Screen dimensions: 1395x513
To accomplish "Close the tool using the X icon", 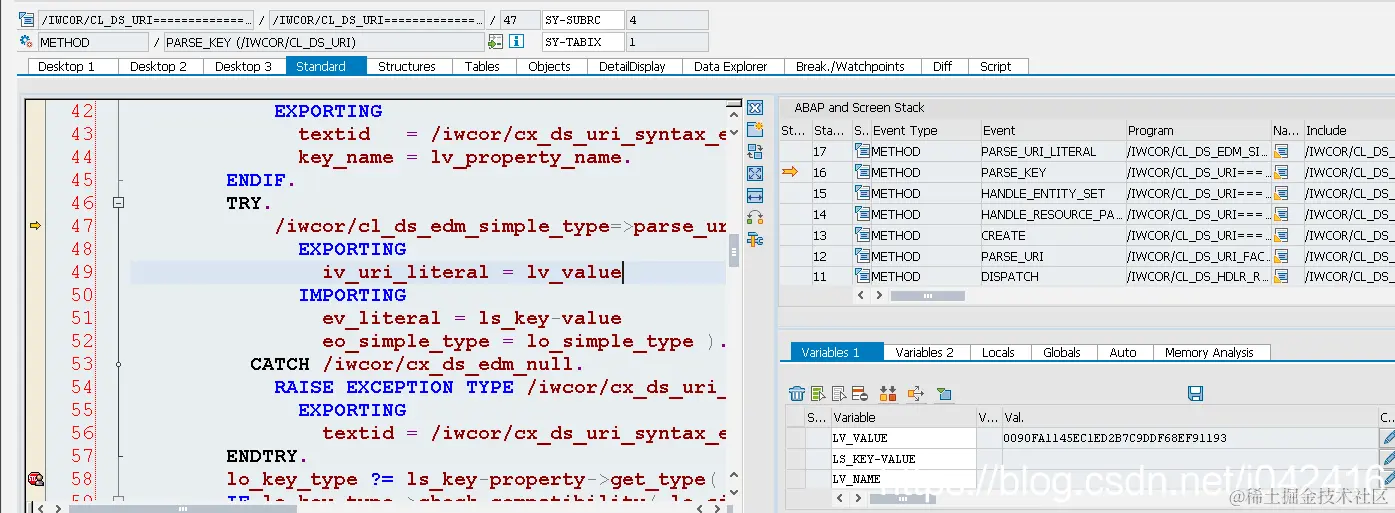I will pos(755,108).
